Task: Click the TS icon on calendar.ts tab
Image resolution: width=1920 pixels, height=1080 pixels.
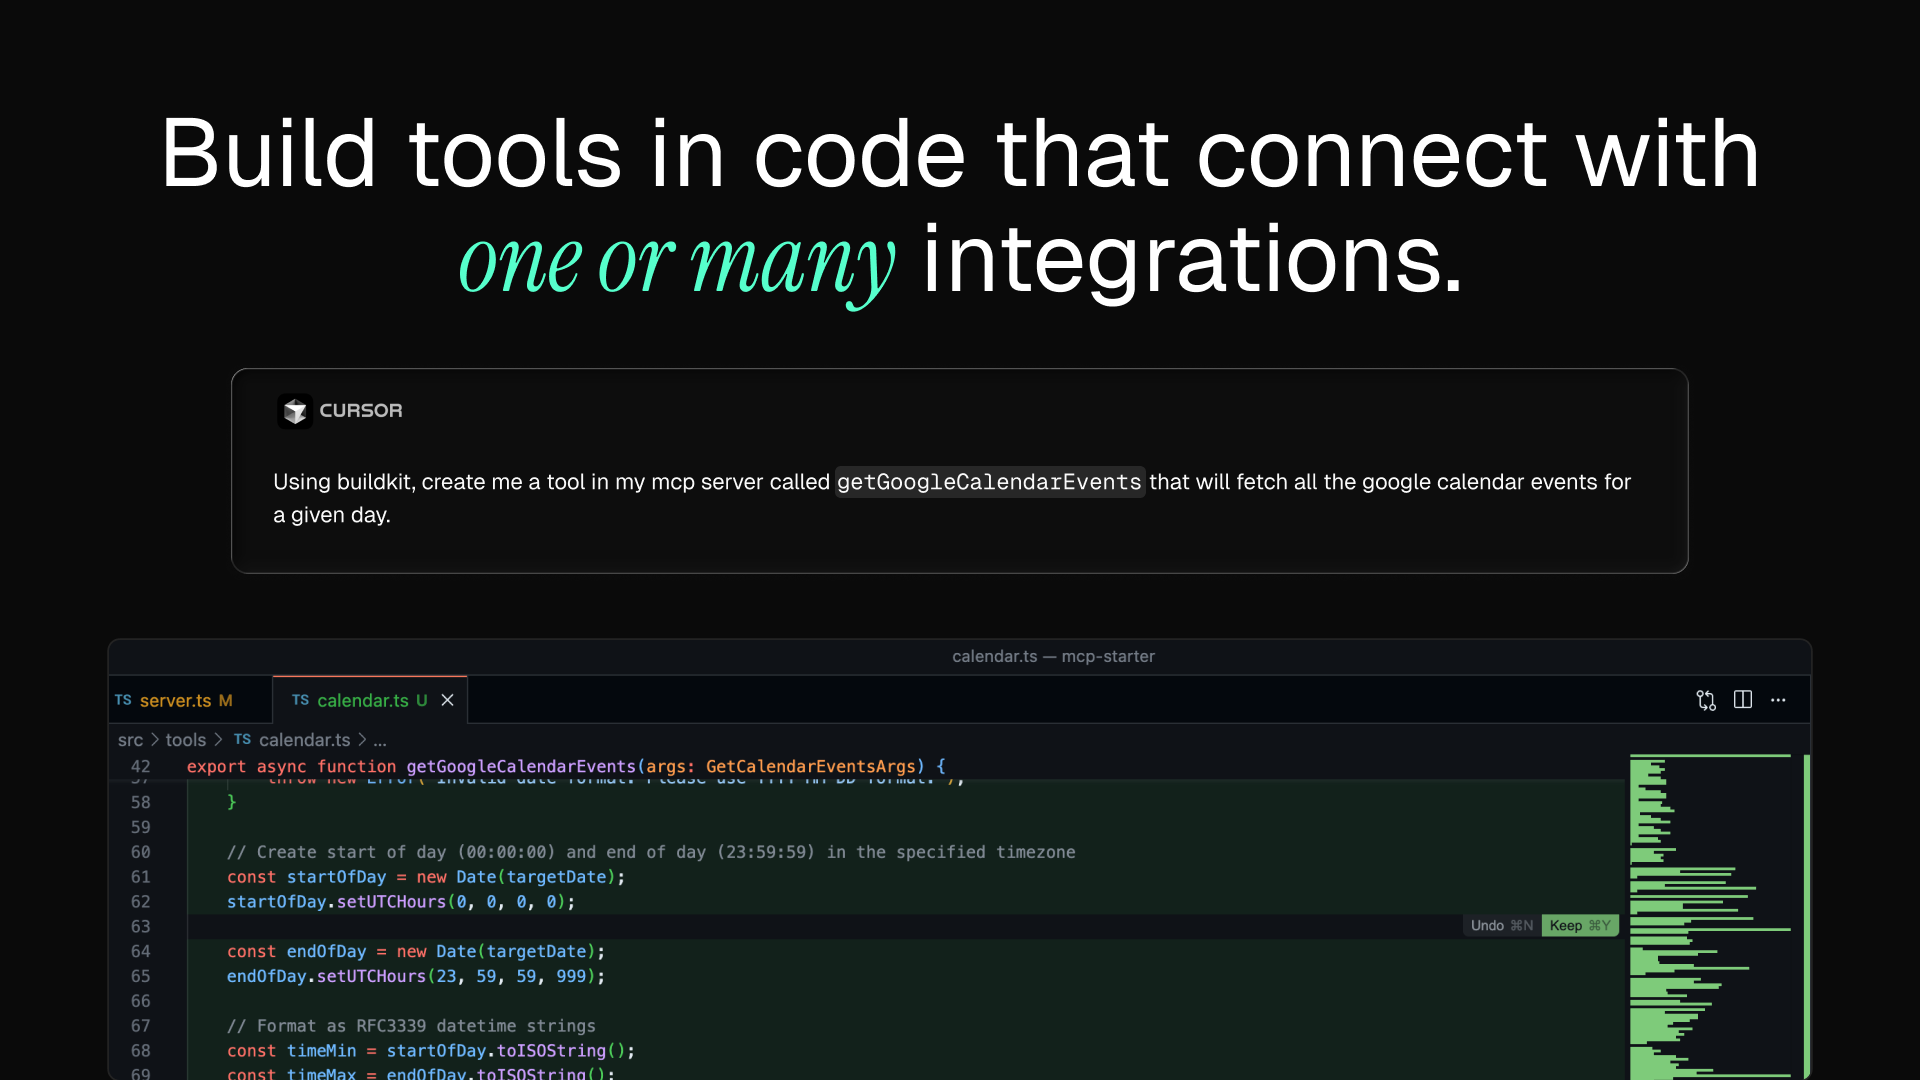Action: [x=300, y=700]
